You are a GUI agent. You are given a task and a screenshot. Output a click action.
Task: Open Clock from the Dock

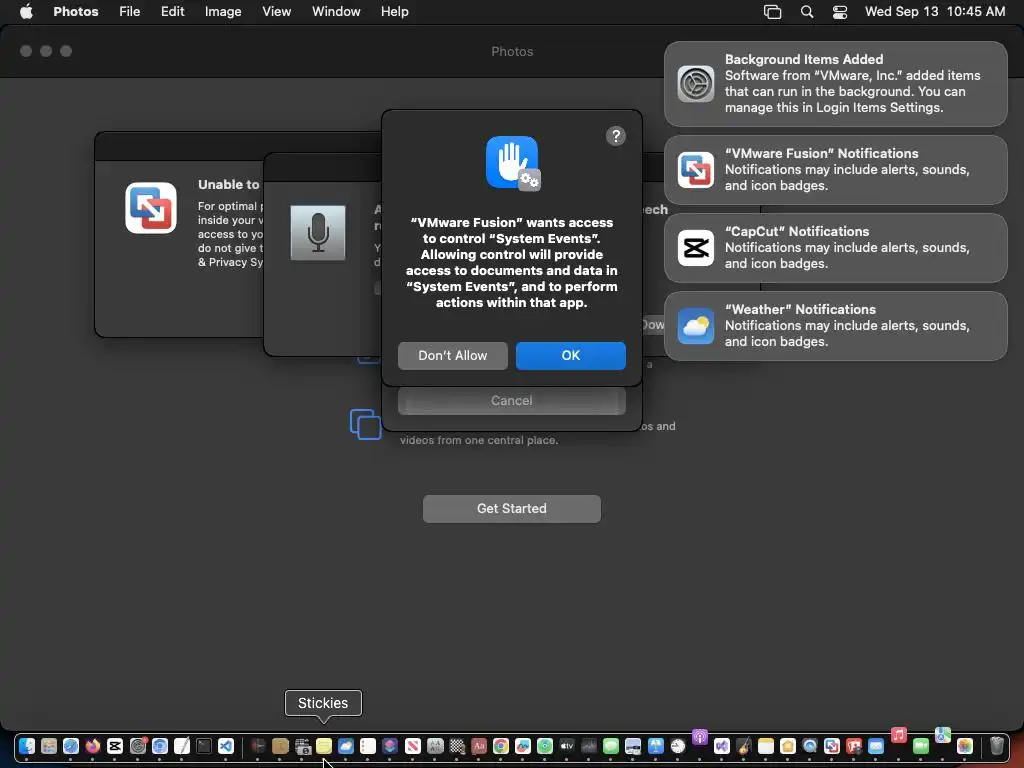click(x=678, y=746)
